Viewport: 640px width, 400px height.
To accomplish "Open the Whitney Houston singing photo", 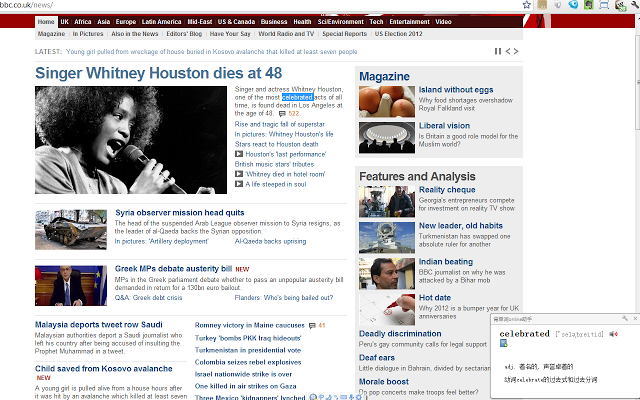I will [131, 140].
